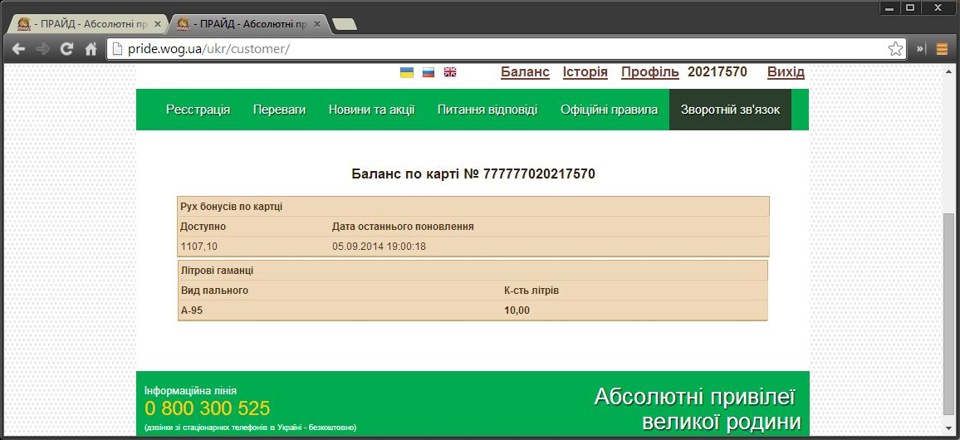The width and height of the screenshot is (960, 440).
Task: Log out via the Вихід link
Action: (786, 72)
